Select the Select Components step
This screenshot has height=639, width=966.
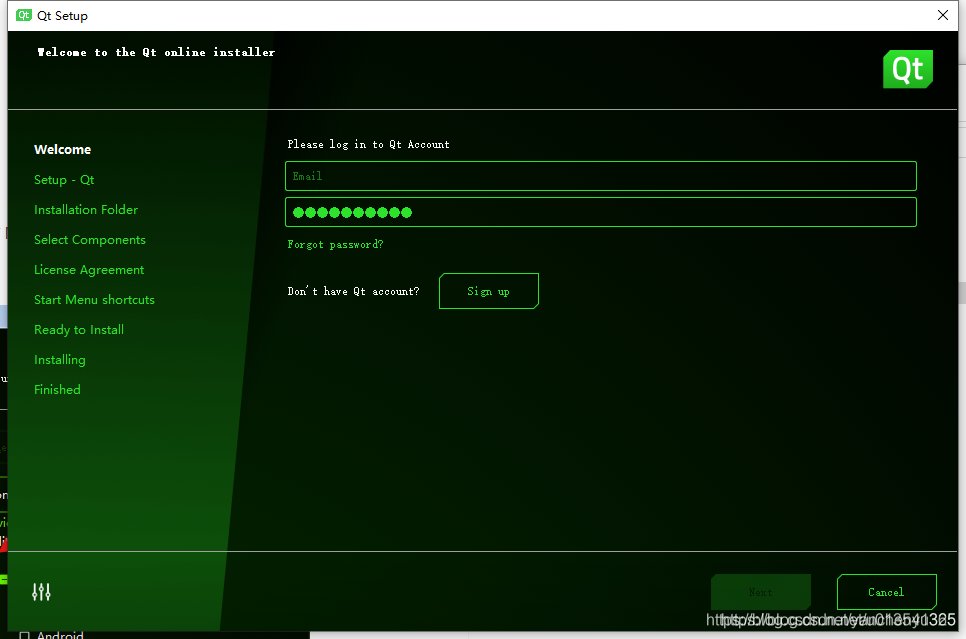pyautogui.click(x=90, y=240)
